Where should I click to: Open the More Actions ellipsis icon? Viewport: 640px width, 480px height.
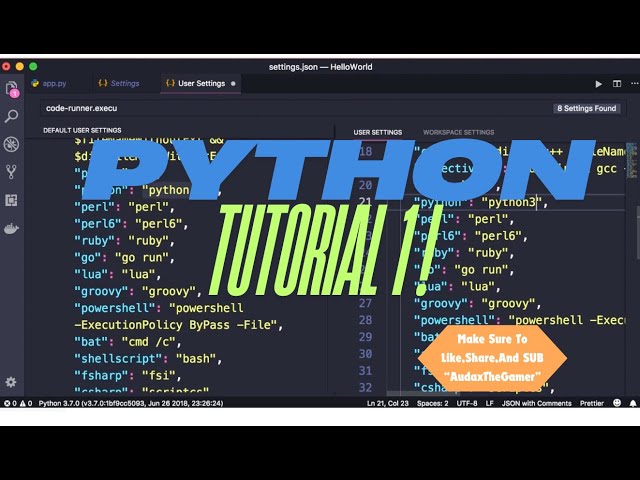634,84
